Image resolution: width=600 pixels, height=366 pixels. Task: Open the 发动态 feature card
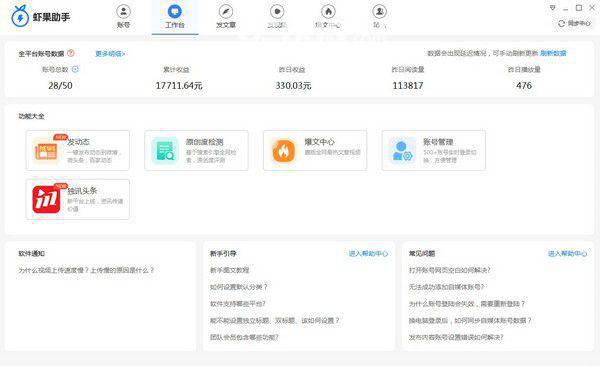[x=78, y=150]
